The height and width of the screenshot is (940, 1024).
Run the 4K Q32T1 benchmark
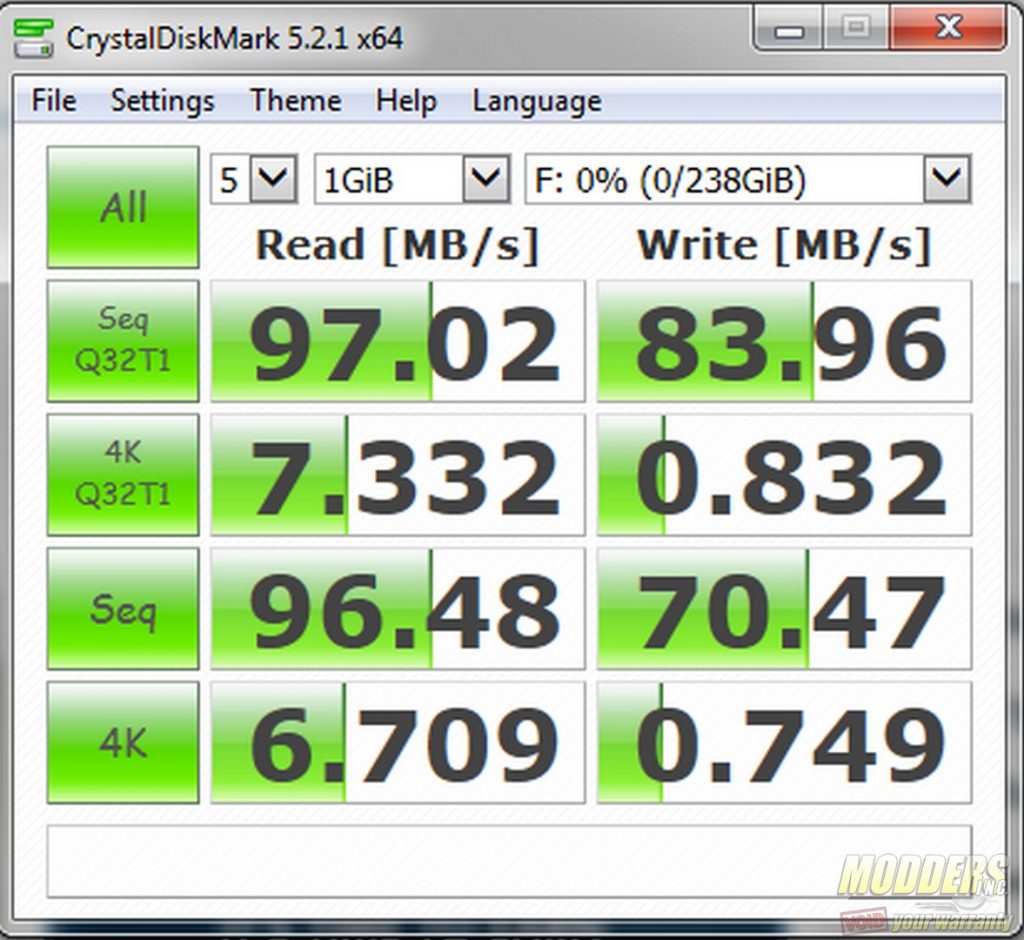point(123,474)
